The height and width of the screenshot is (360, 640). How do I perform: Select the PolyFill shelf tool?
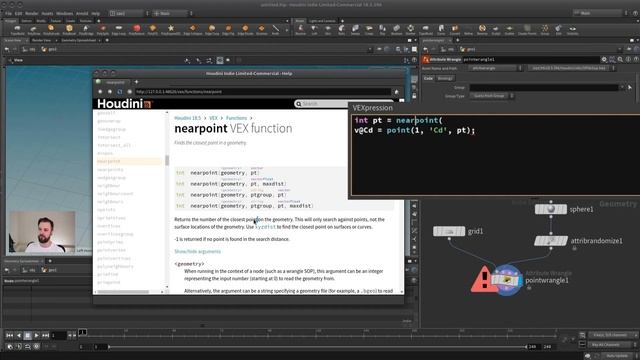[153, 29]
